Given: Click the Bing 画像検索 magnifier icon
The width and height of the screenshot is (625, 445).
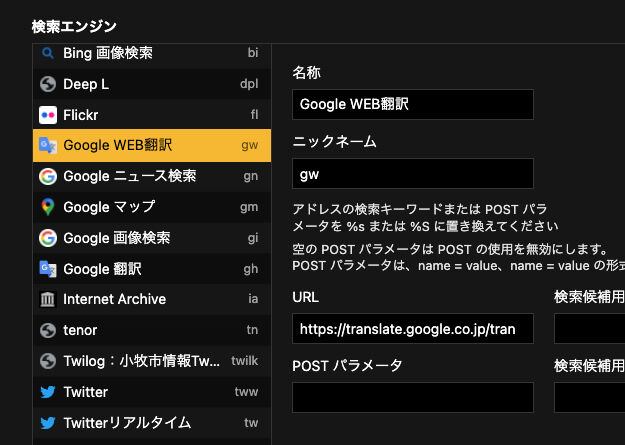Looking at the screenshot, I should click(x=48, y=53).
